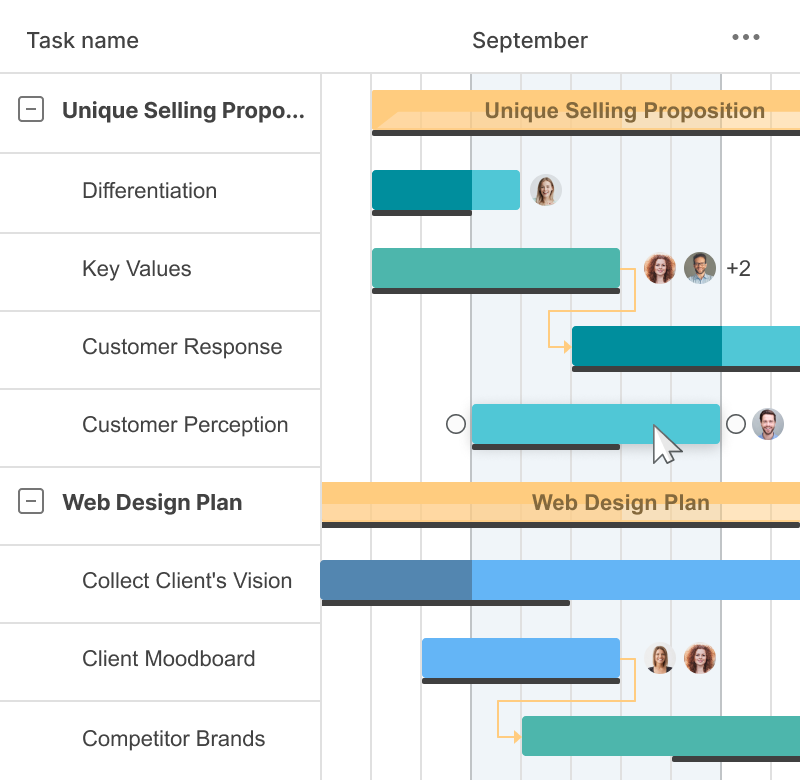Click the September month header
Viewport: 800px width, 780px height.
coord(530,40)
